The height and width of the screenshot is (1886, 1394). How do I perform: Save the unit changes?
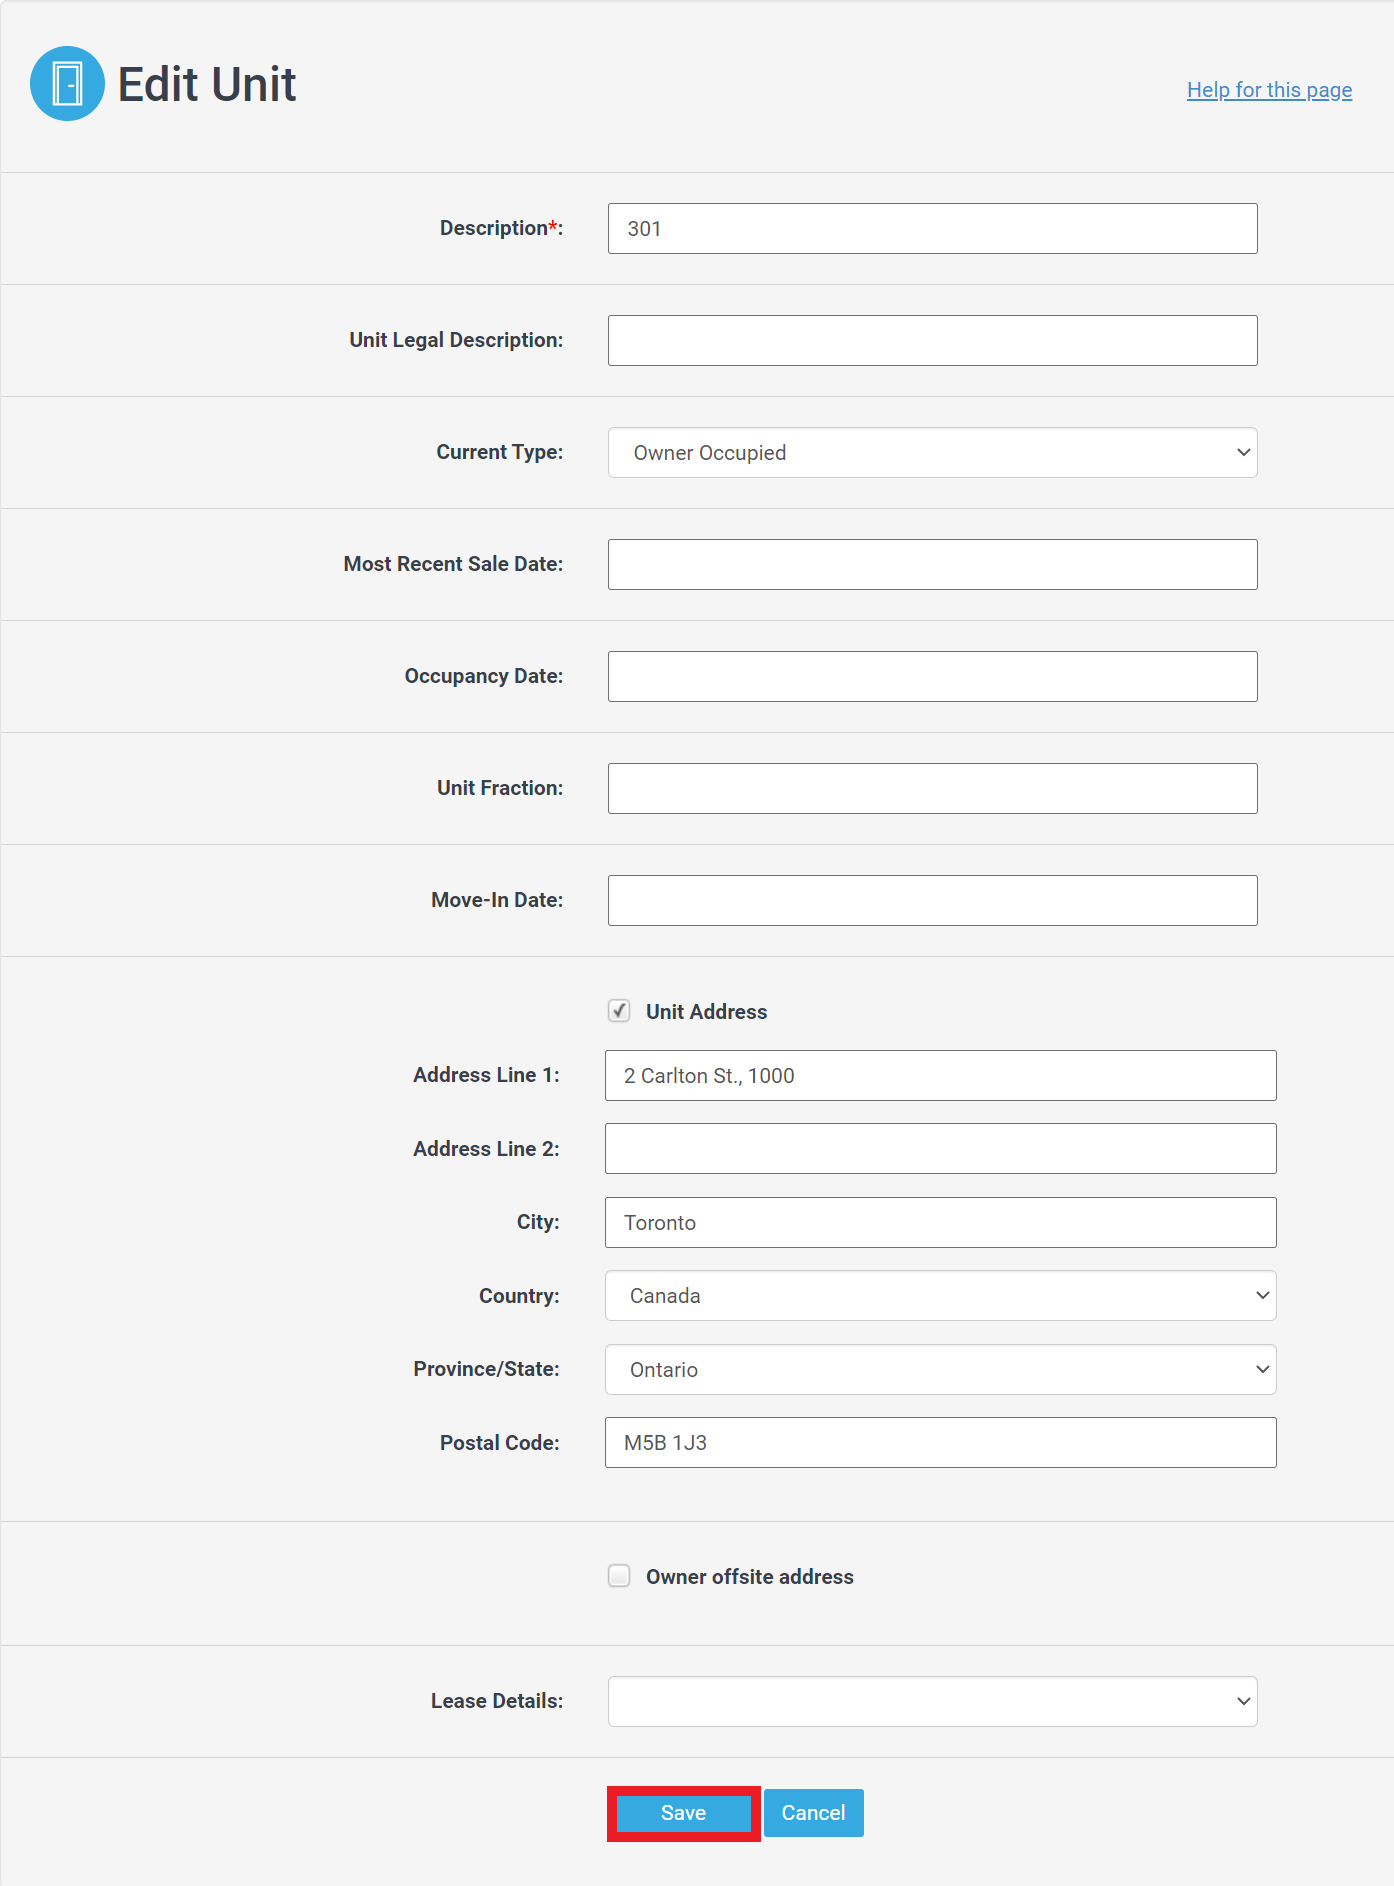coord(683,1813)
